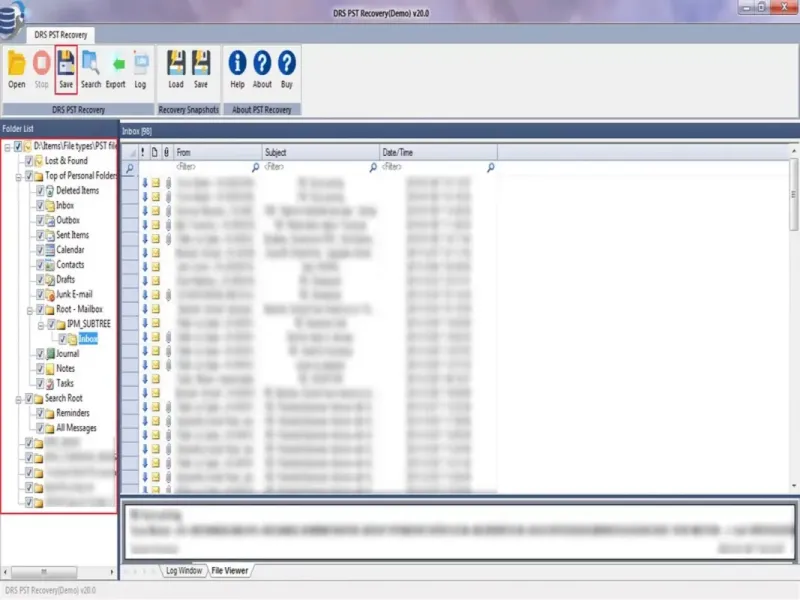
Task: Click the Stop icon in toolbar
Action: tap(41, 63)
